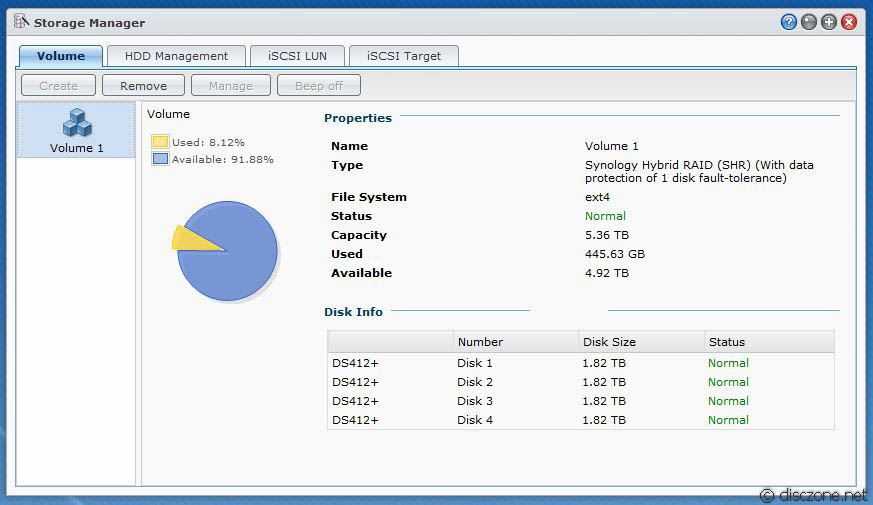Click the Manage button
The height and width of the screenshot is (505, 873).
[230, 86]
